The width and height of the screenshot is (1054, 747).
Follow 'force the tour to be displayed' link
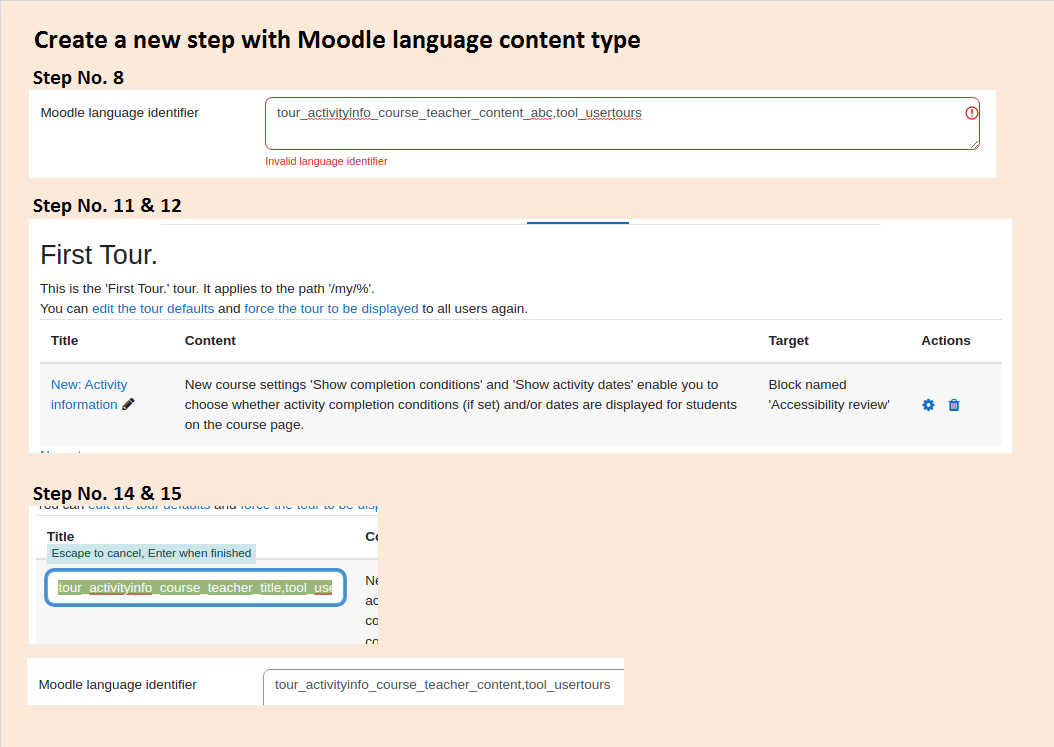[x=331, y=309]
